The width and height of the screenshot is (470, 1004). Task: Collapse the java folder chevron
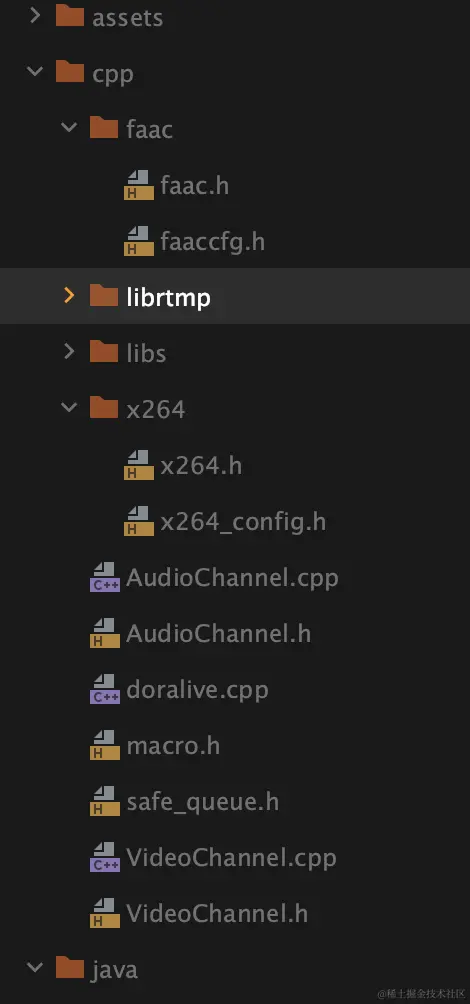[35, 968]
